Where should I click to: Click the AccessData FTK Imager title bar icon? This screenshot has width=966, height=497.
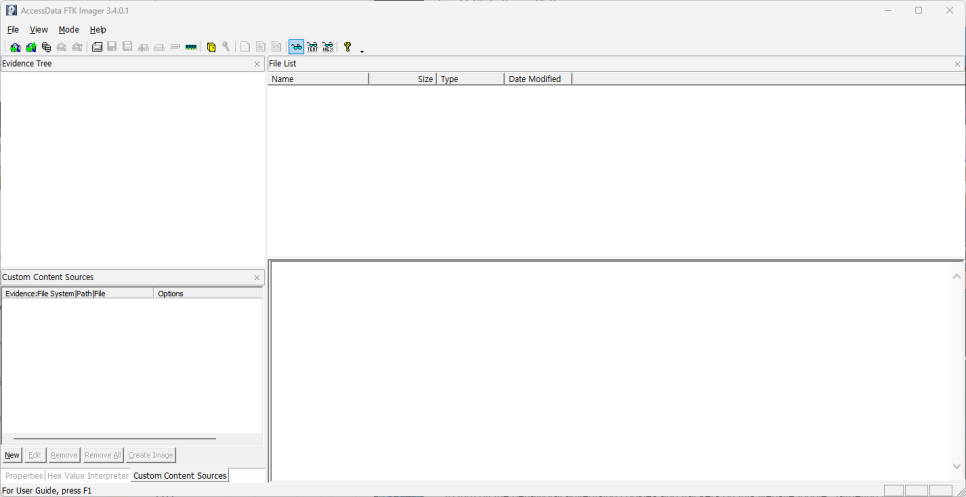point(11,10)
